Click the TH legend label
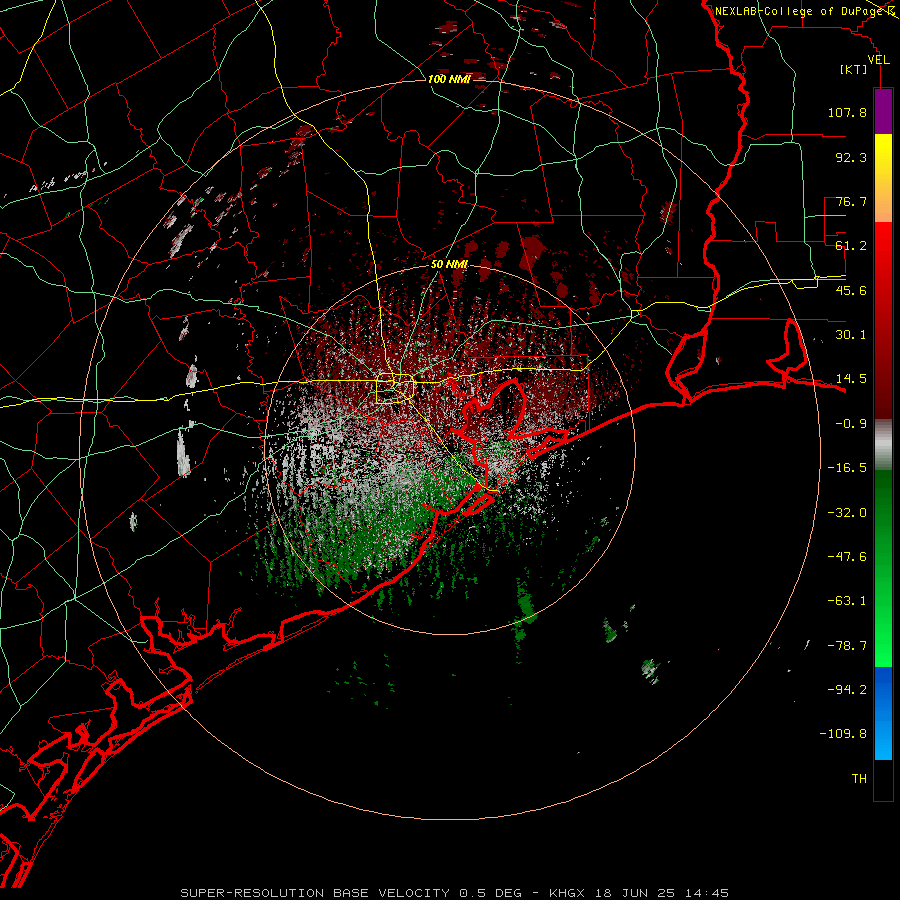Image resolution: width=900 pixels, height=900 pixels. pos(859,779)
